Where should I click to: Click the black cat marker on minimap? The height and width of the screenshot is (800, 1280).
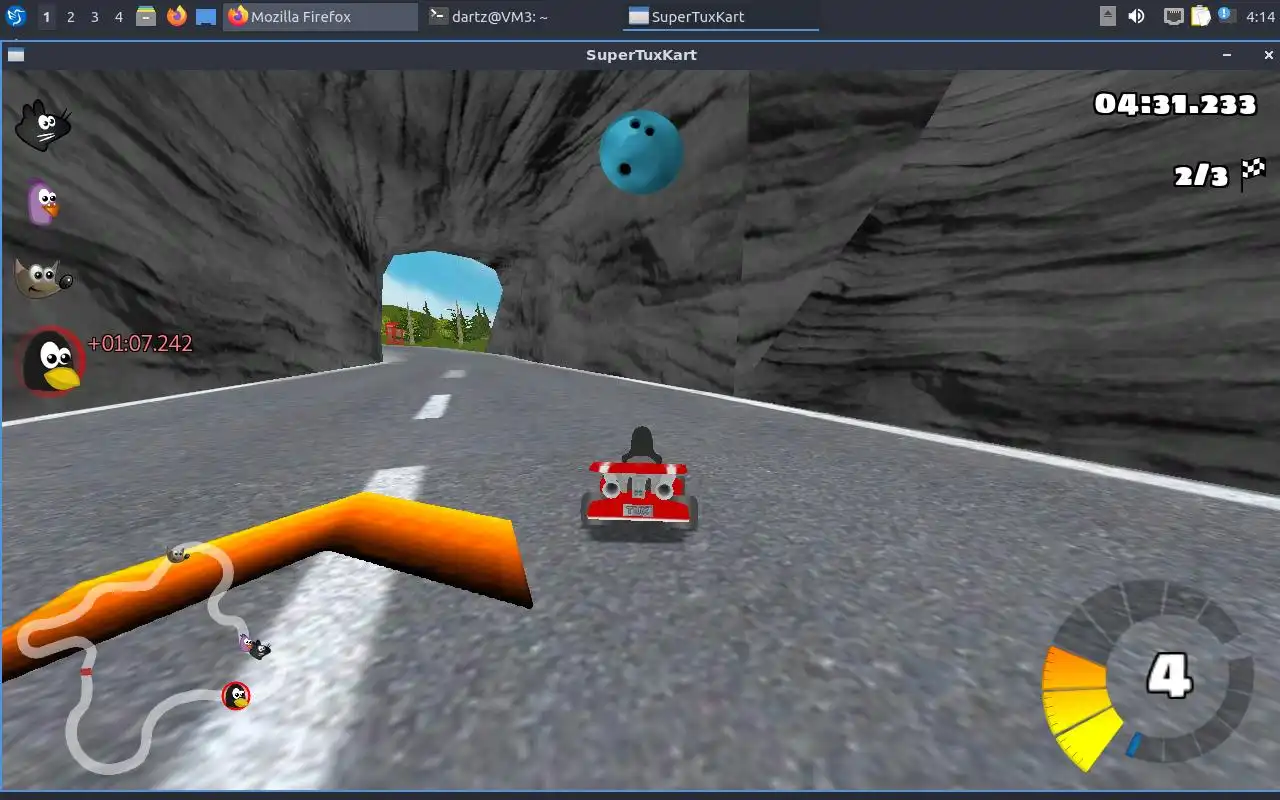[x=259, y=649]
